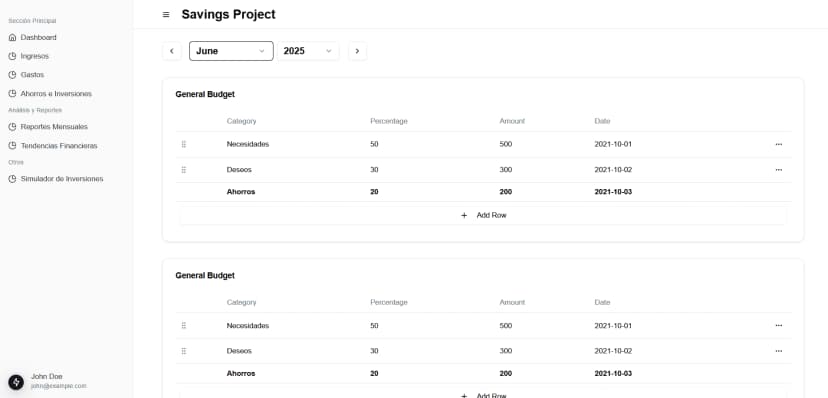Click Percentage header in first budget table

(x=389, y=121)
